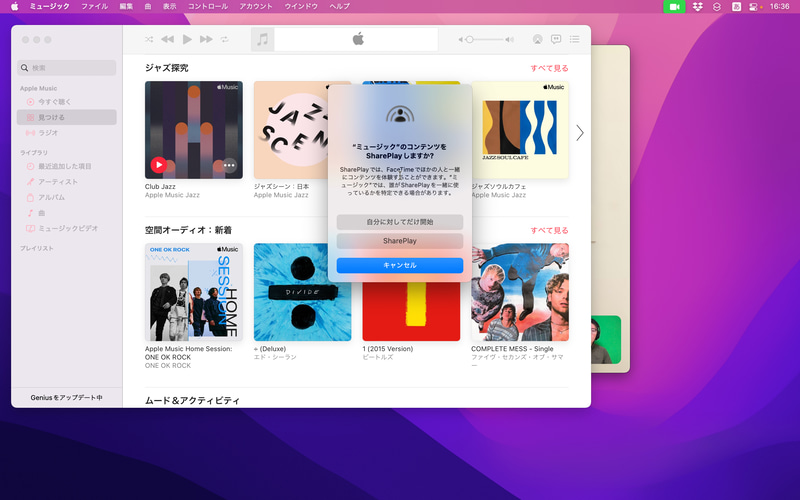Select 今すぐ聴く in the sidebar

click(x=67, y=102)
